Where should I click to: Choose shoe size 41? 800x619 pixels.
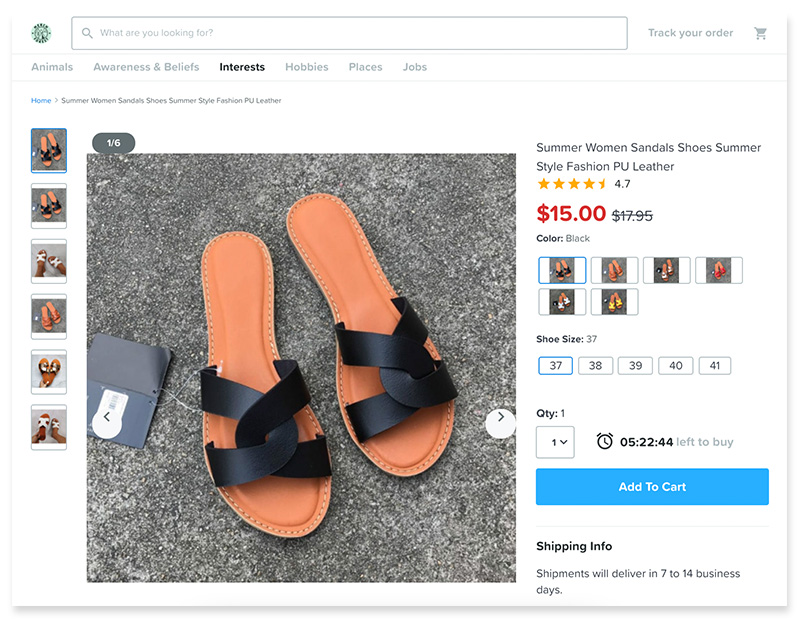pos(715,365)
